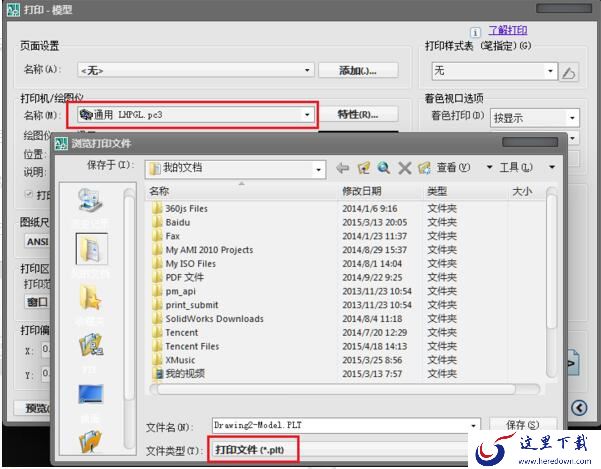Sort files by 修改日期 column header
601x469 pixels.
(381, 191)
